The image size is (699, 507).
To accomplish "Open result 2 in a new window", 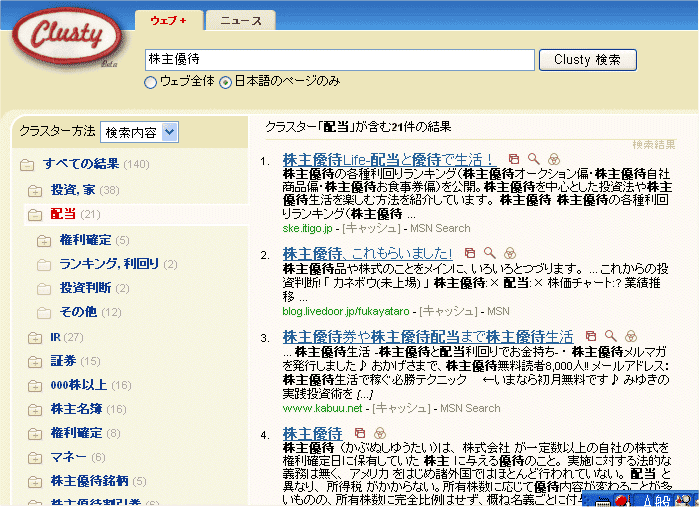I will coord(469,254).
